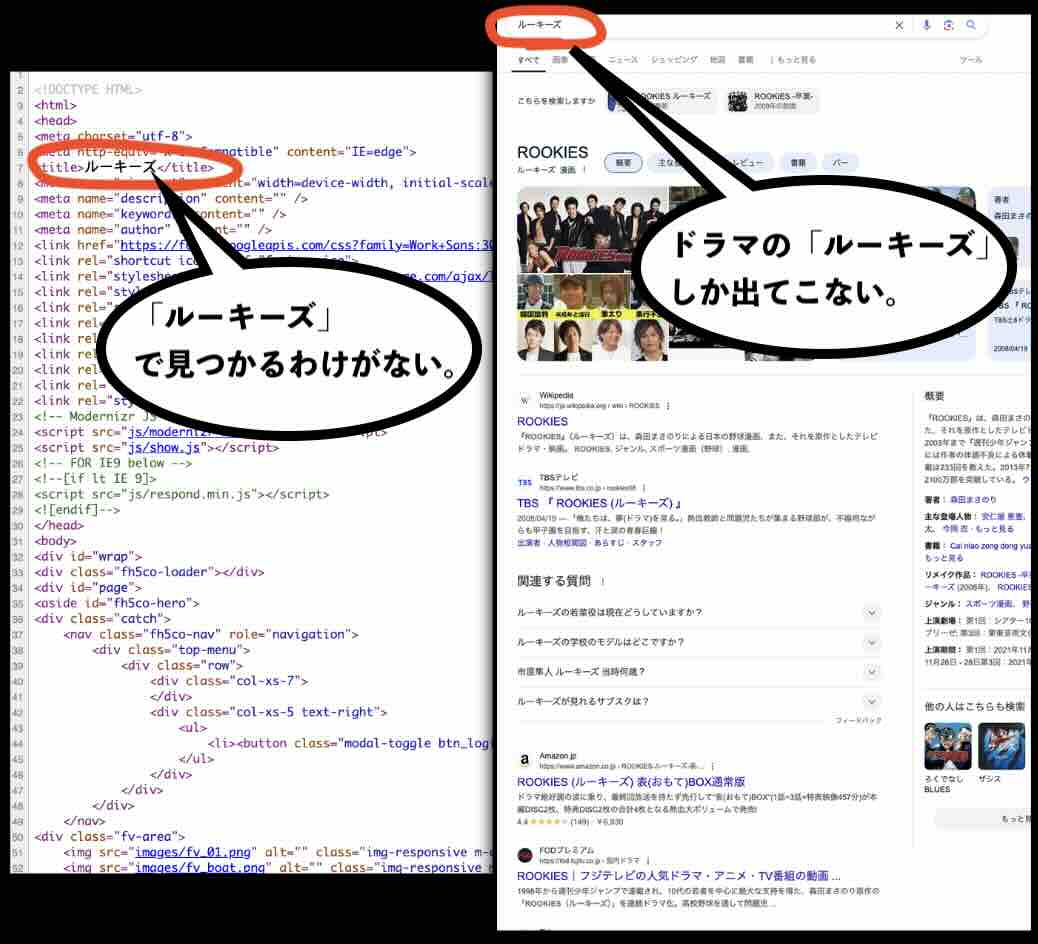The height and width of the screenshot is (944, 1038).
Task: Open Google Lens image search icon
Action: [x=949, y=25]
